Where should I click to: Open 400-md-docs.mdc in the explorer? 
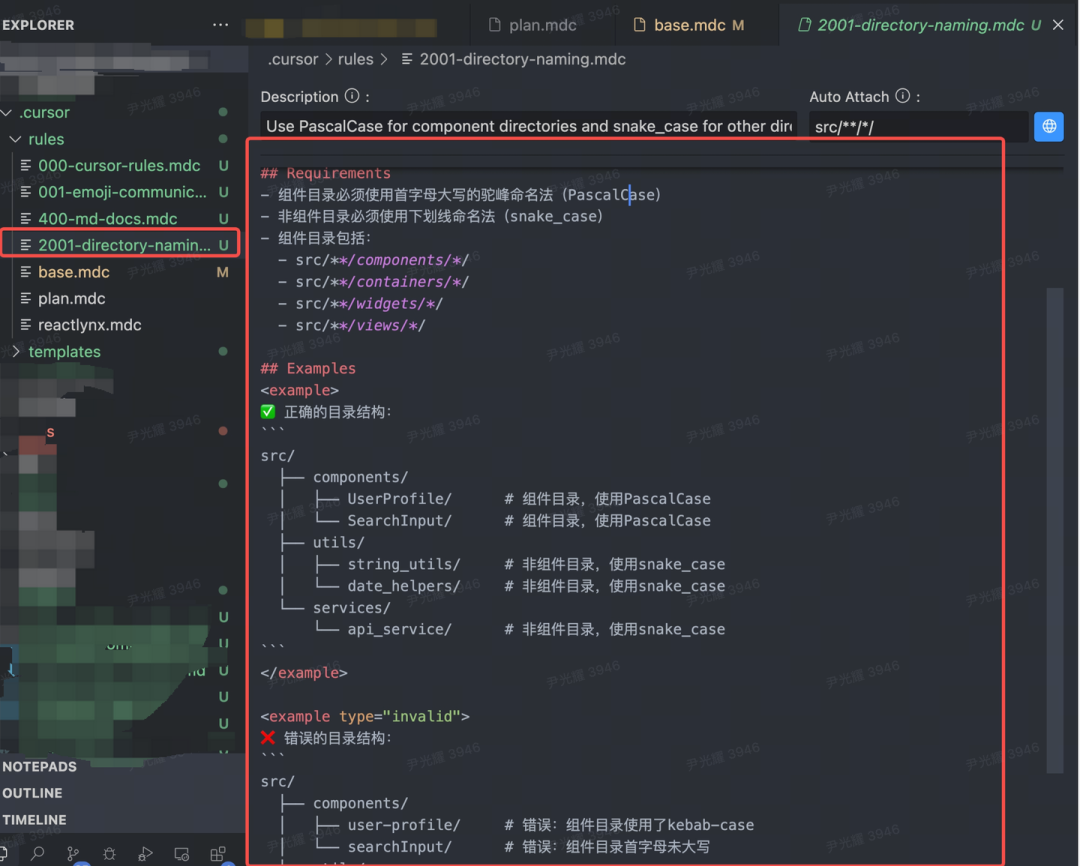tap(107, 219)
